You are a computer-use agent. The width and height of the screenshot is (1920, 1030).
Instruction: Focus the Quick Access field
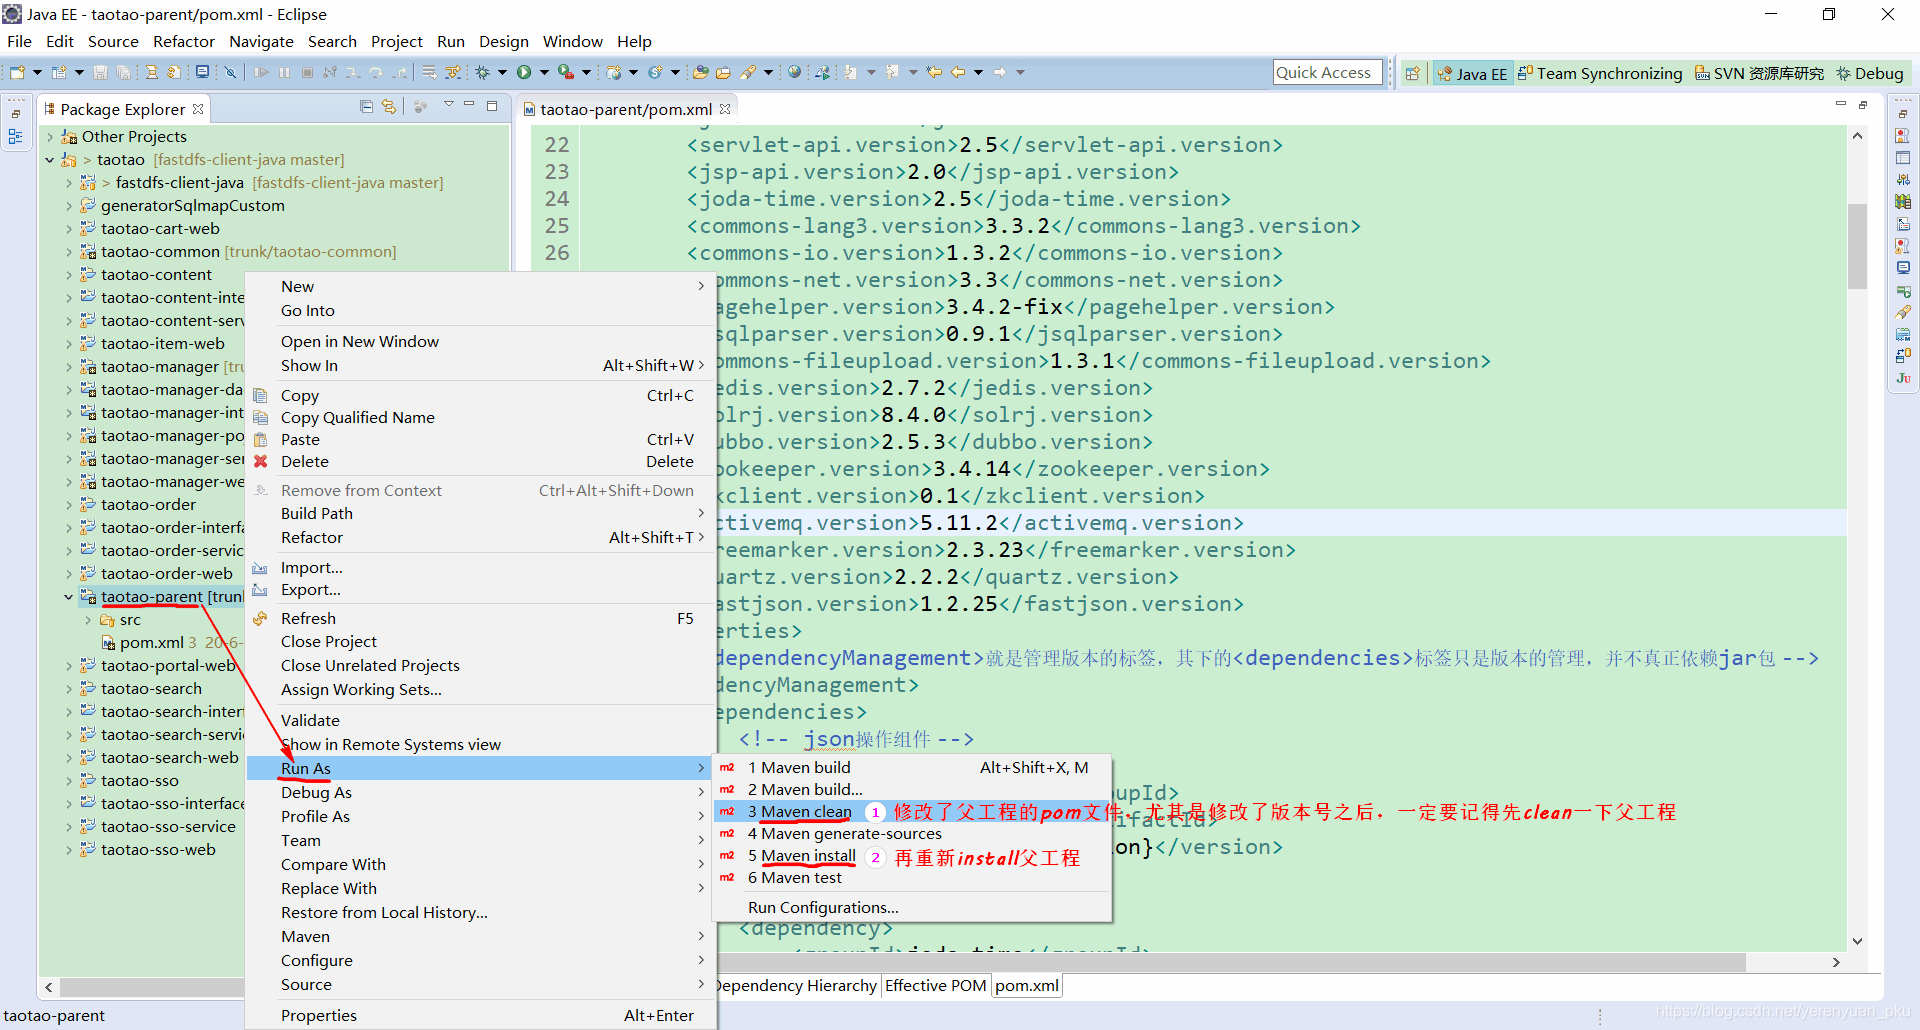tap(1327, 73)
